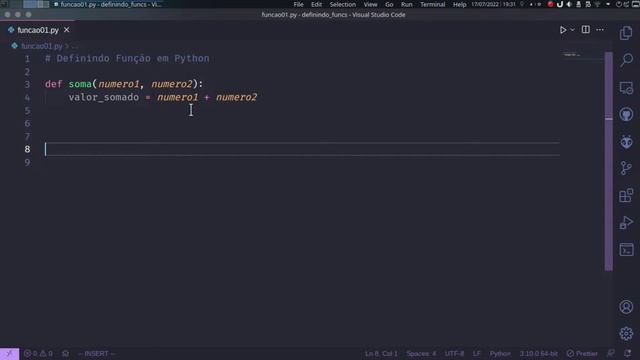Change end of line sequence LF

click(x=476, y=353)
